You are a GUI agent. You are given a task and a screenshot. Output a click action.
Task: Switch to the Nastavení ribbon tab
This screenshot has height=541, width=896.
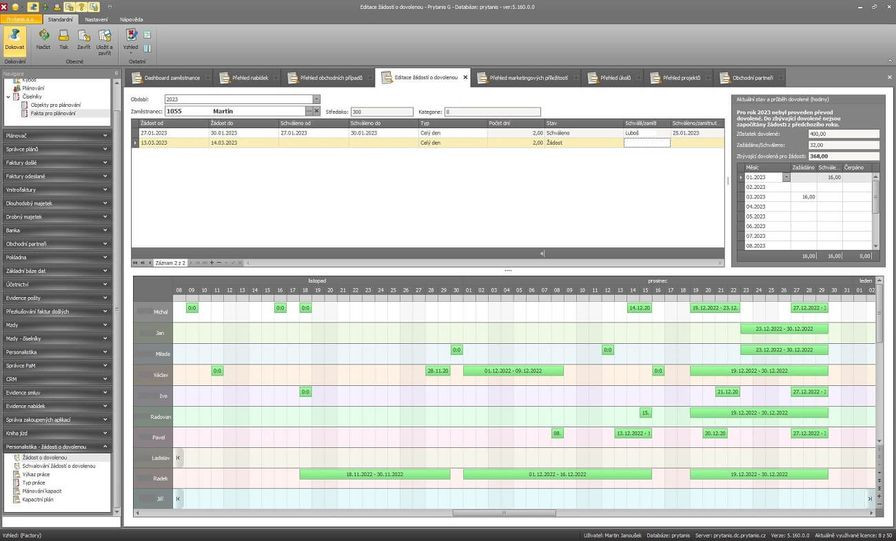tap(96, 19)
